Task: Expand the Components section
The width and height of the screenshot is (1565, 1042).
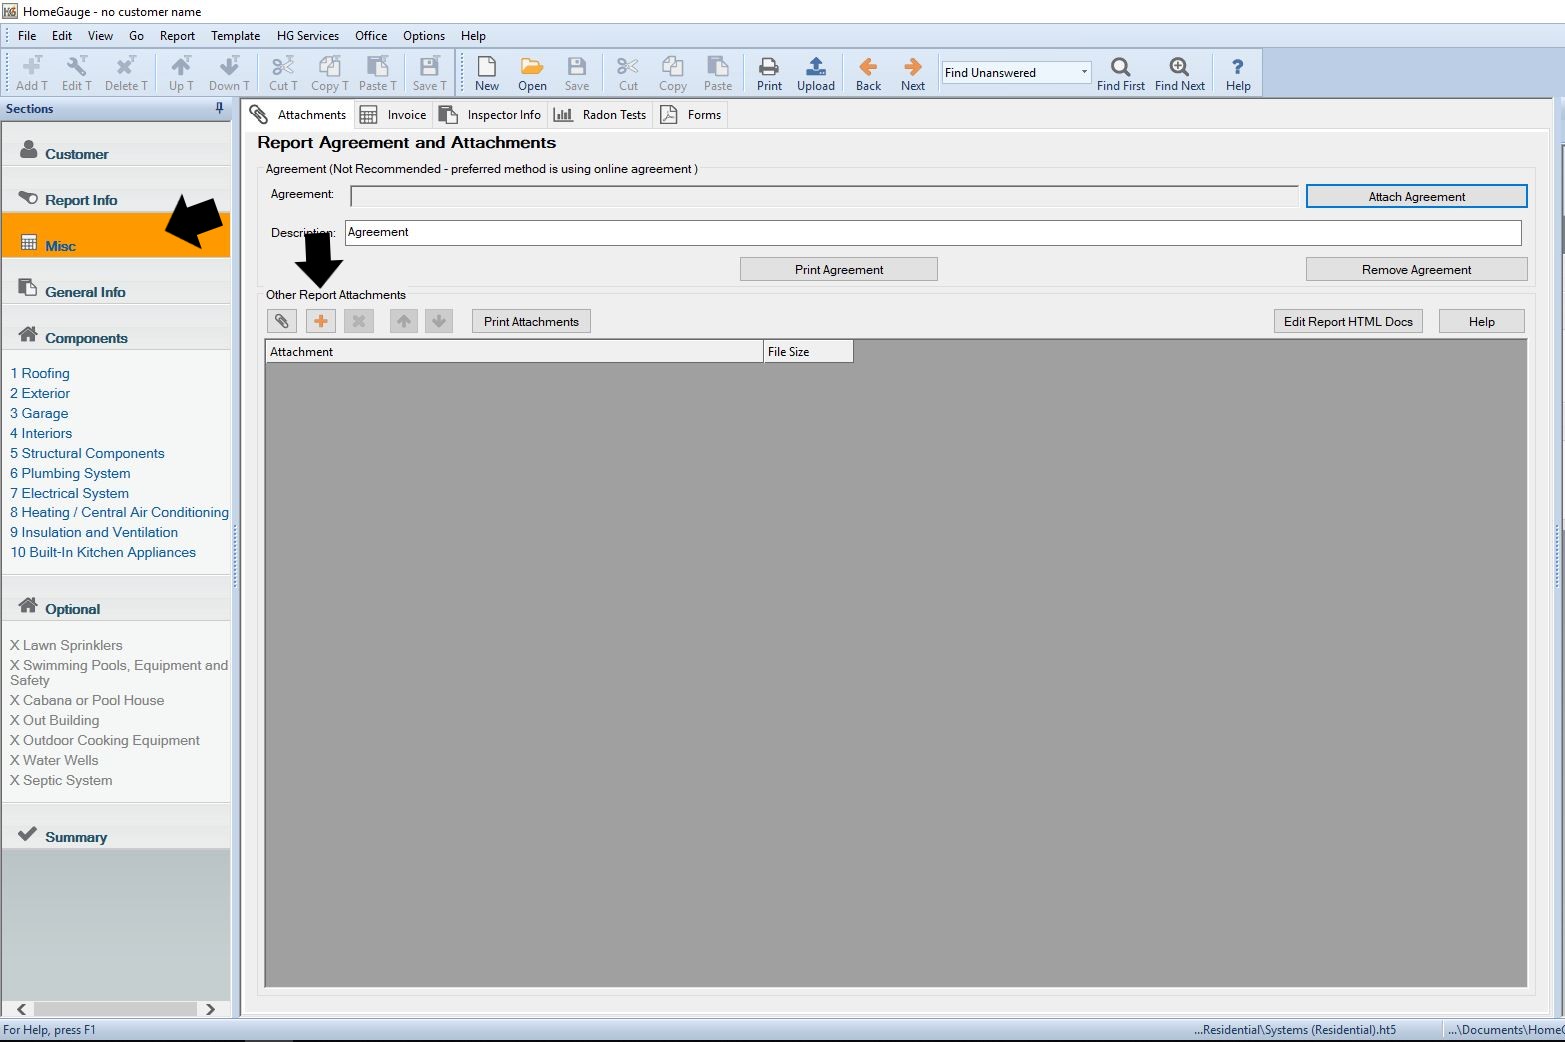Action: [86, 338]
